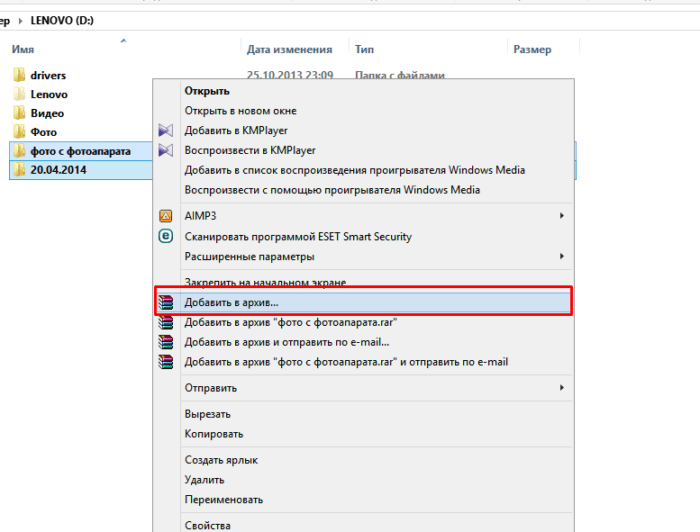The image size is (700, 532).
Task: Choose "Переименовать" in the context menu
Action: 224,499
